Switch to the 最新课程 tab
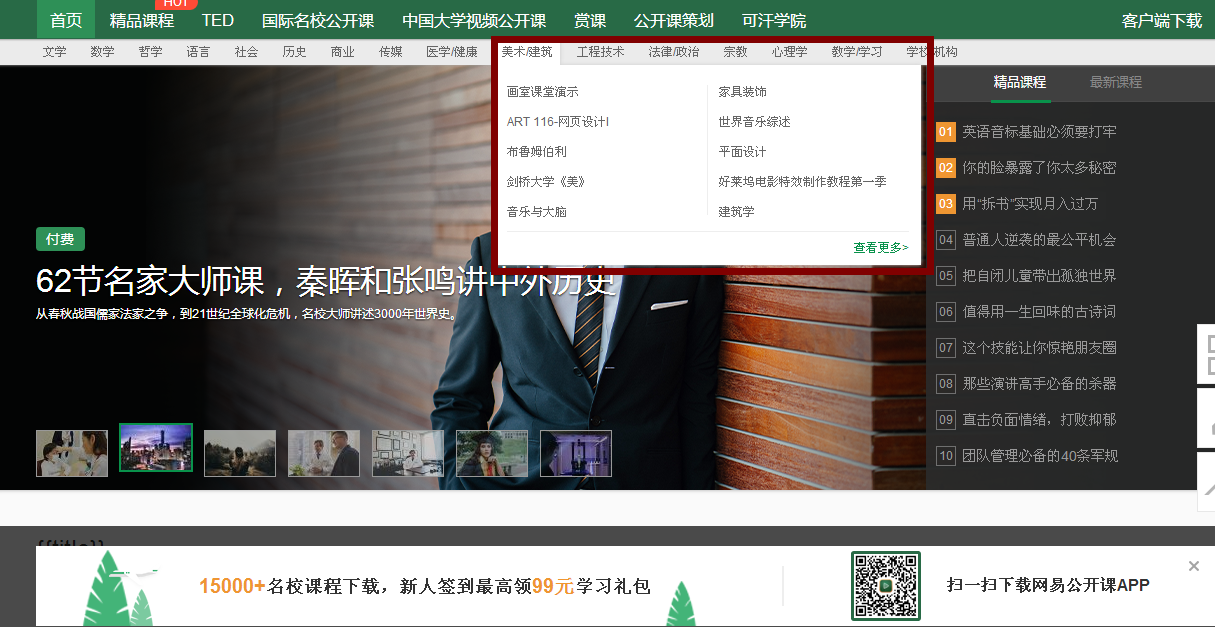 (x=1115, y=82)
